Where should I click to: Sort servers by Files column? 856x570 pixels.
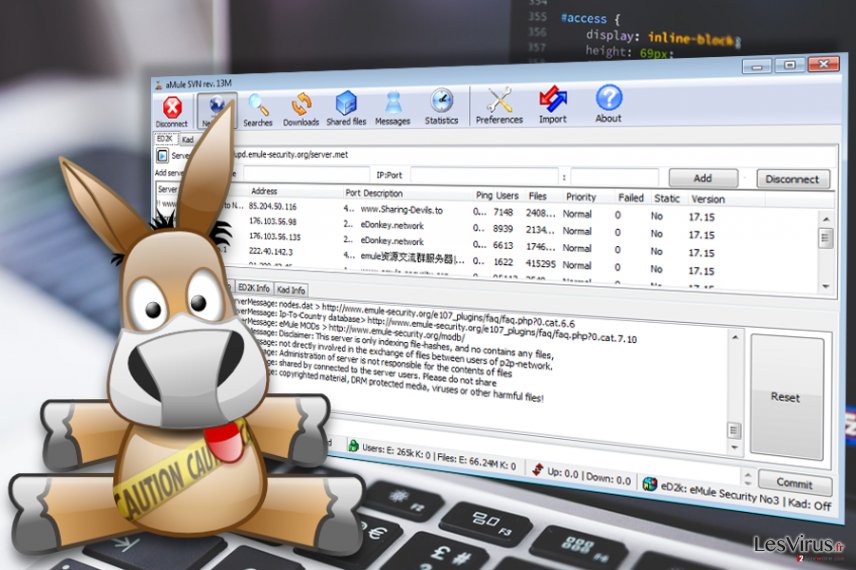coord(538,196)
